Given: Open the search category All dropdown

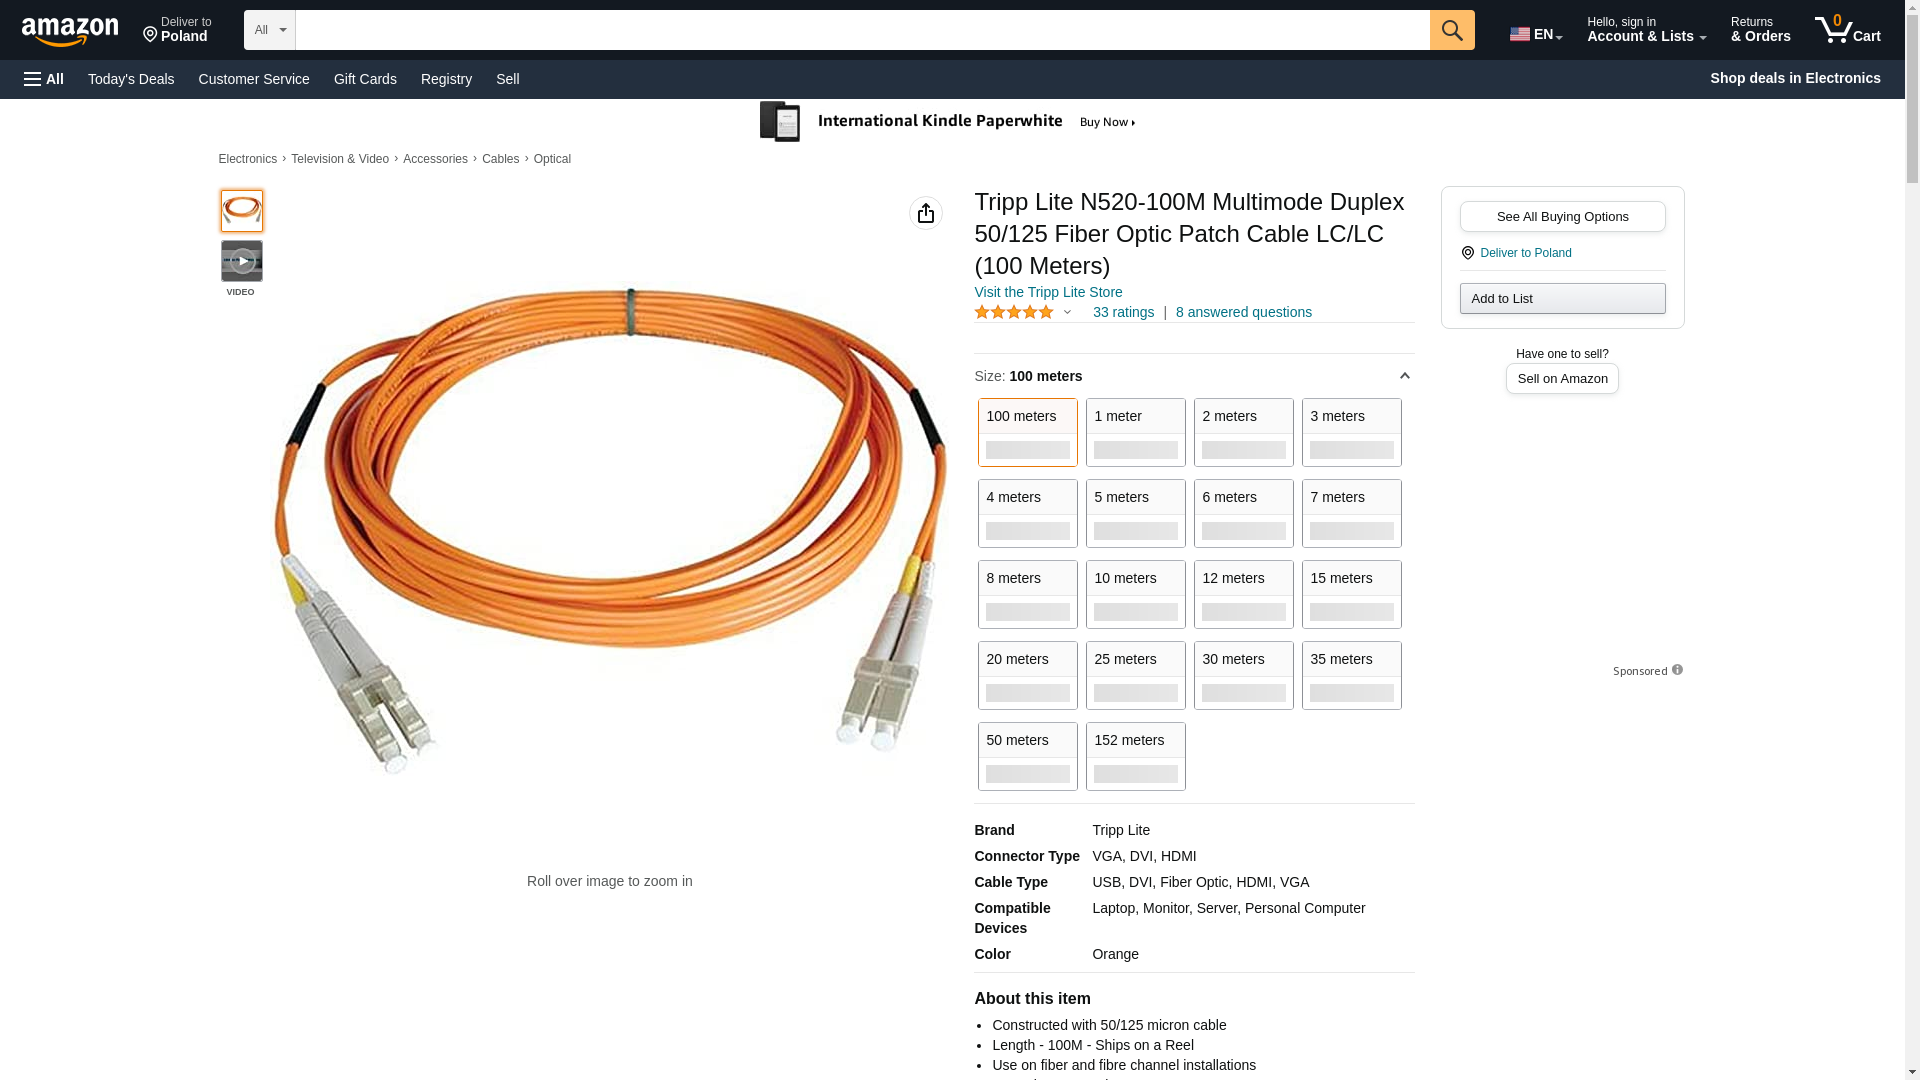Looking at the screenshot, I should click(269, 30).
